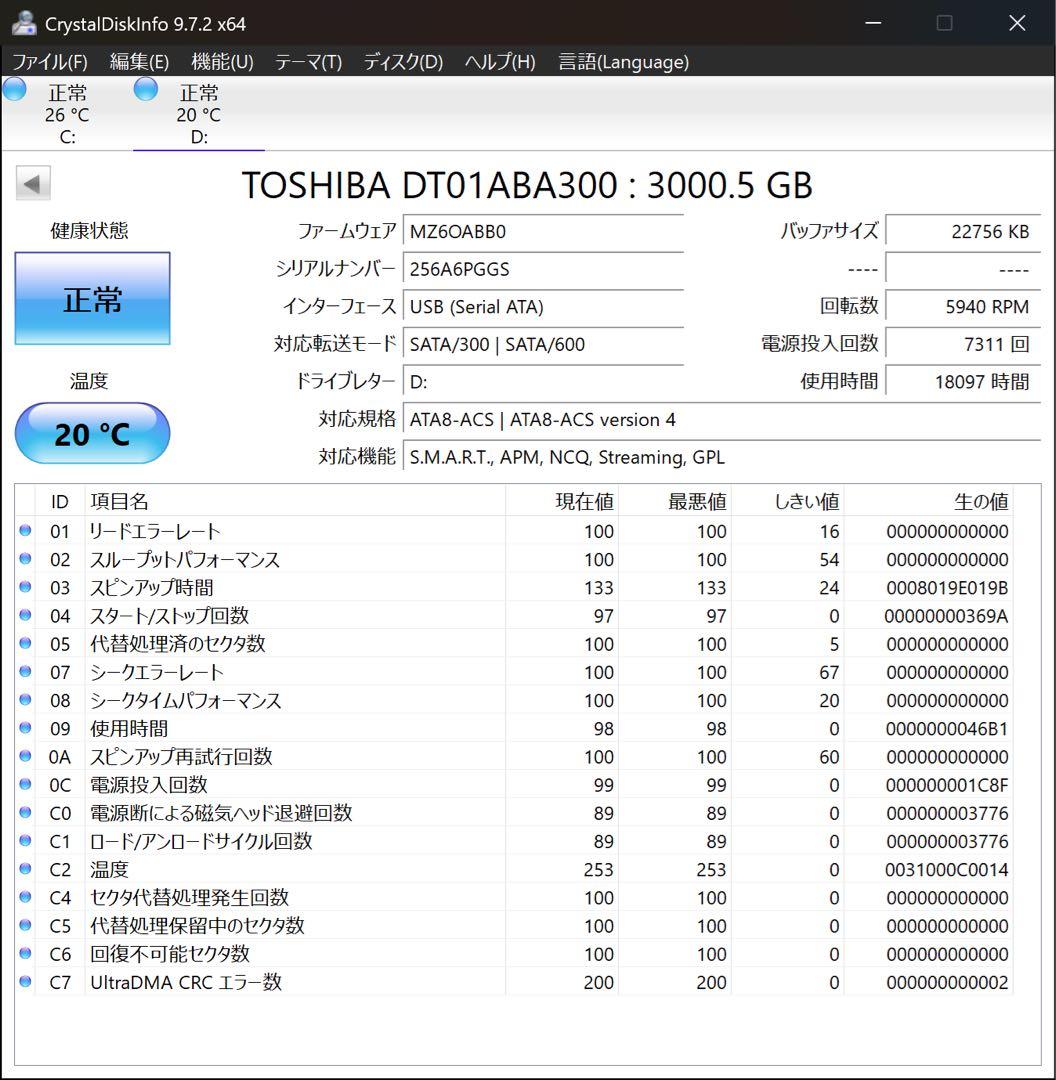The image size is (1056, 1080).
Task: Click the CrystalDiskInfo app icon in title bar
Action: point(24,23)
